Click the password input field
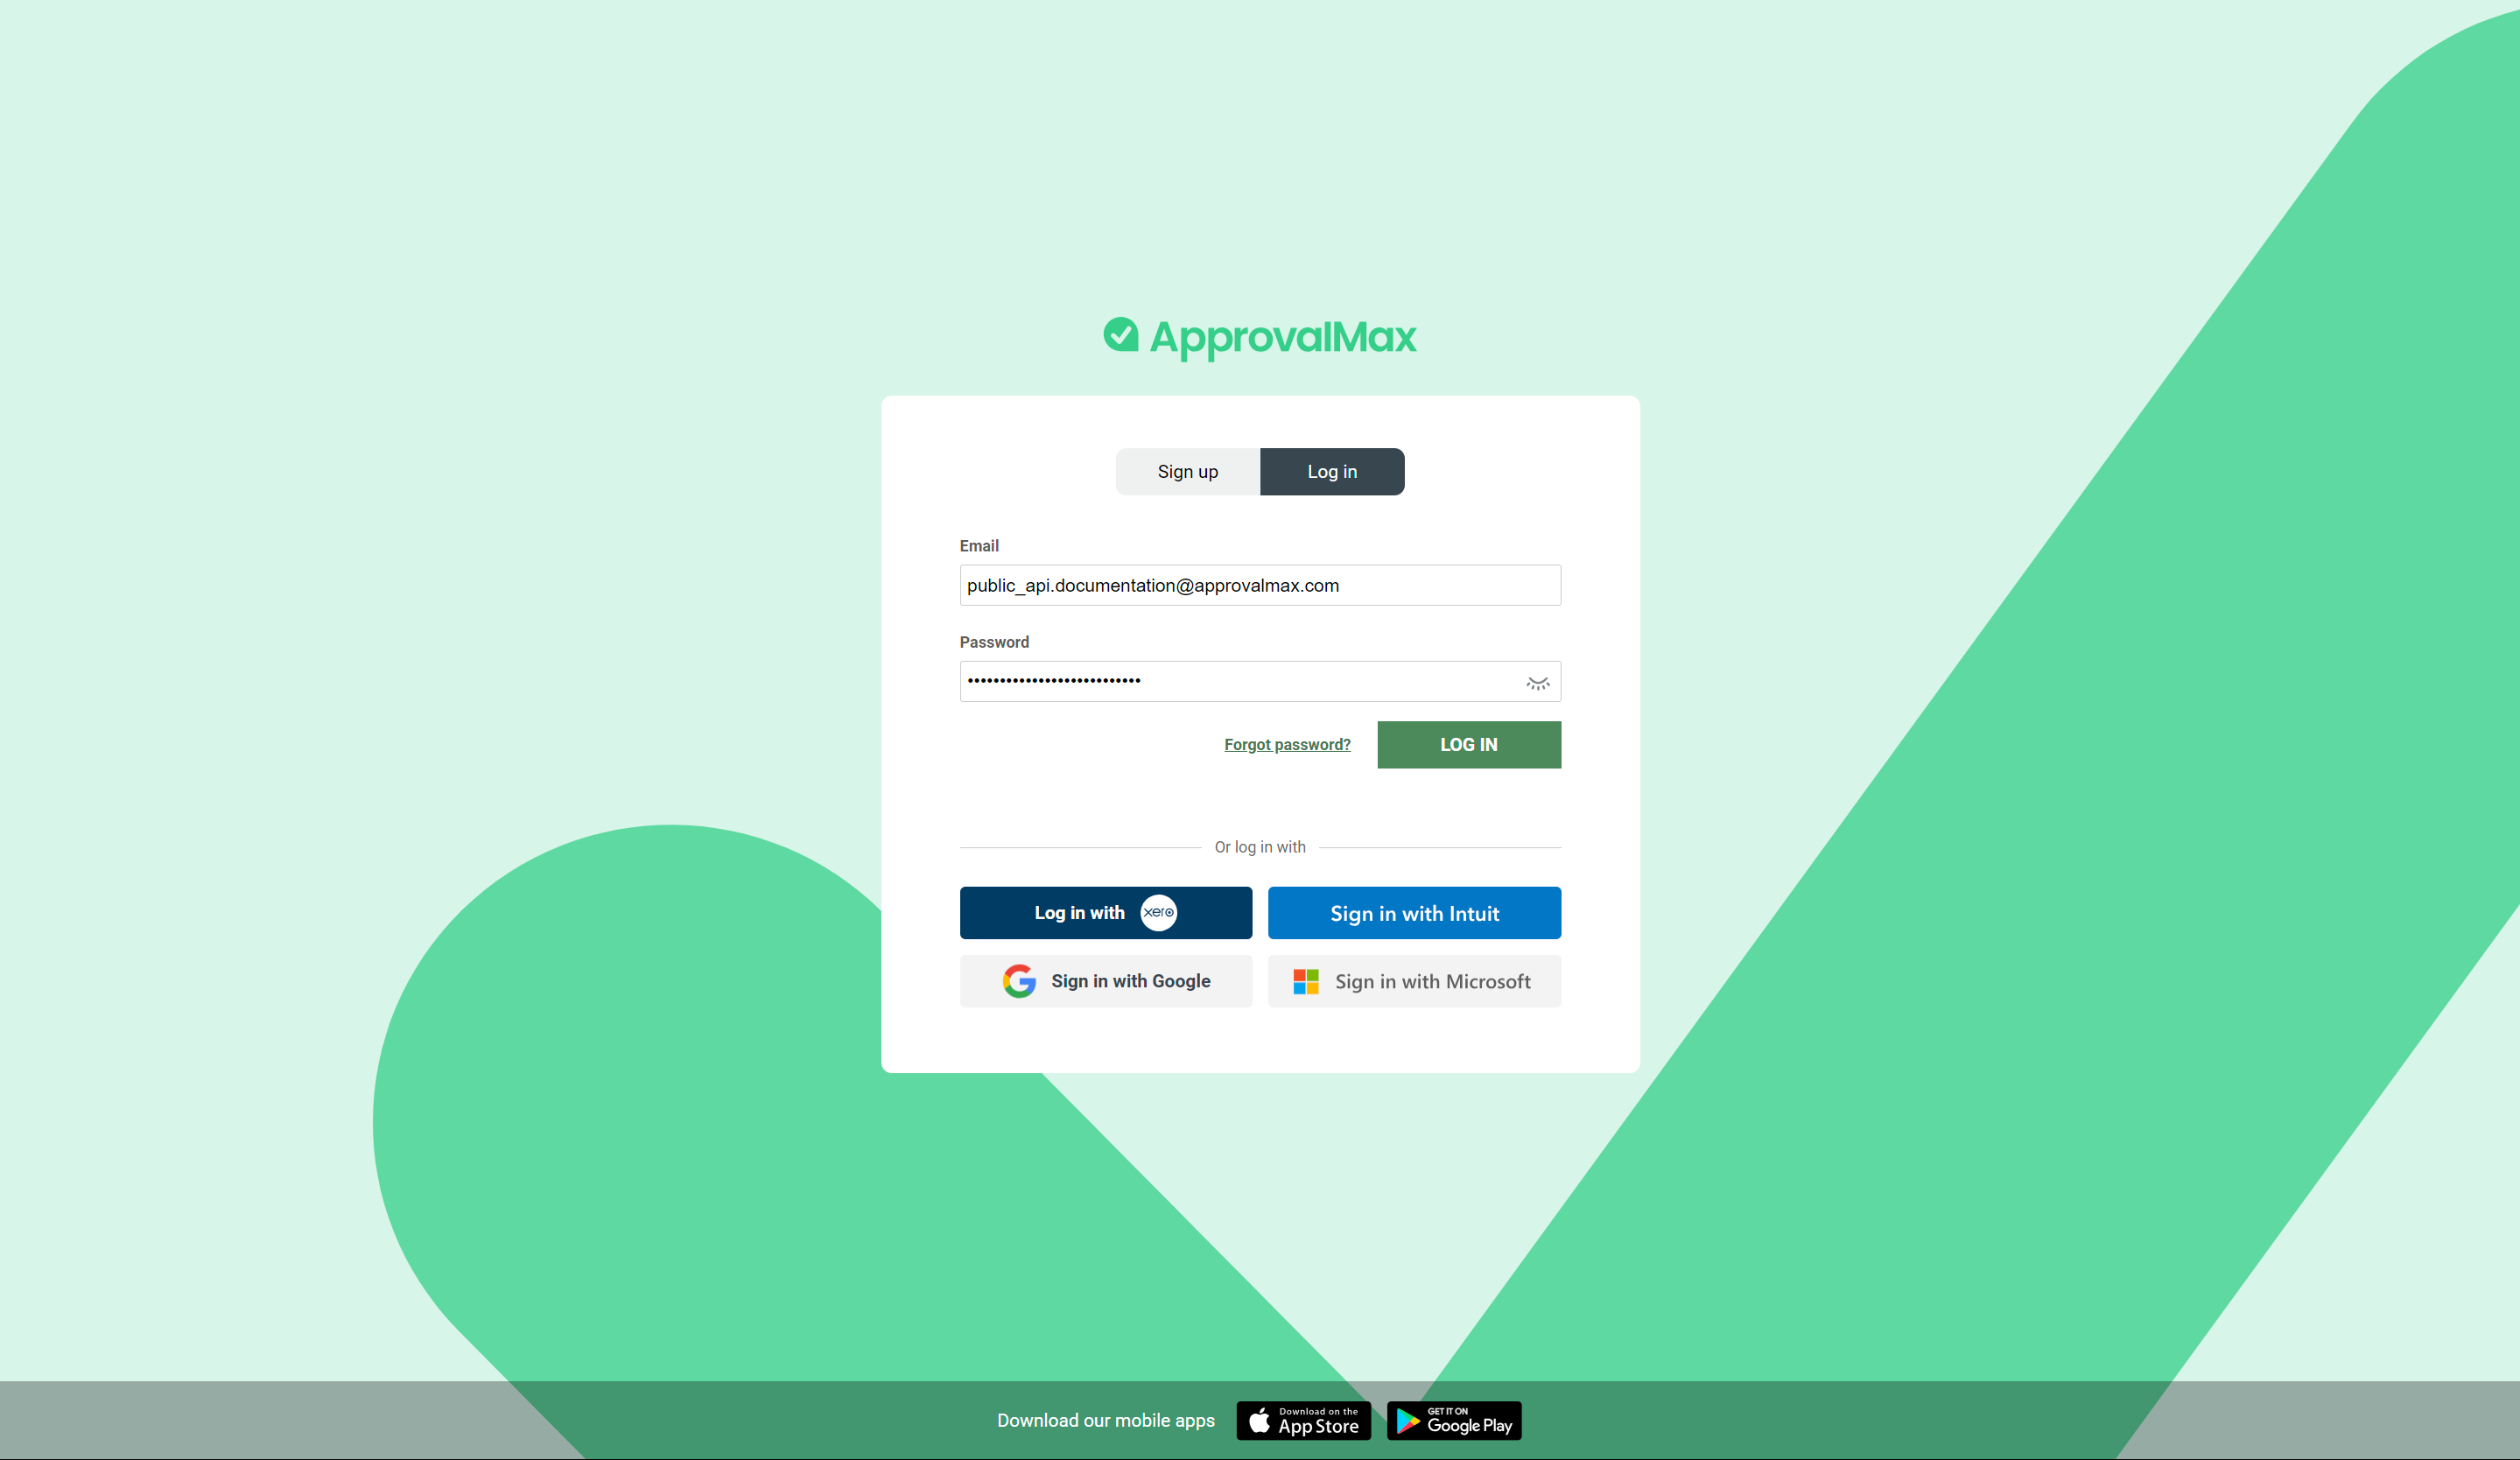 [x=1260, y=681]
